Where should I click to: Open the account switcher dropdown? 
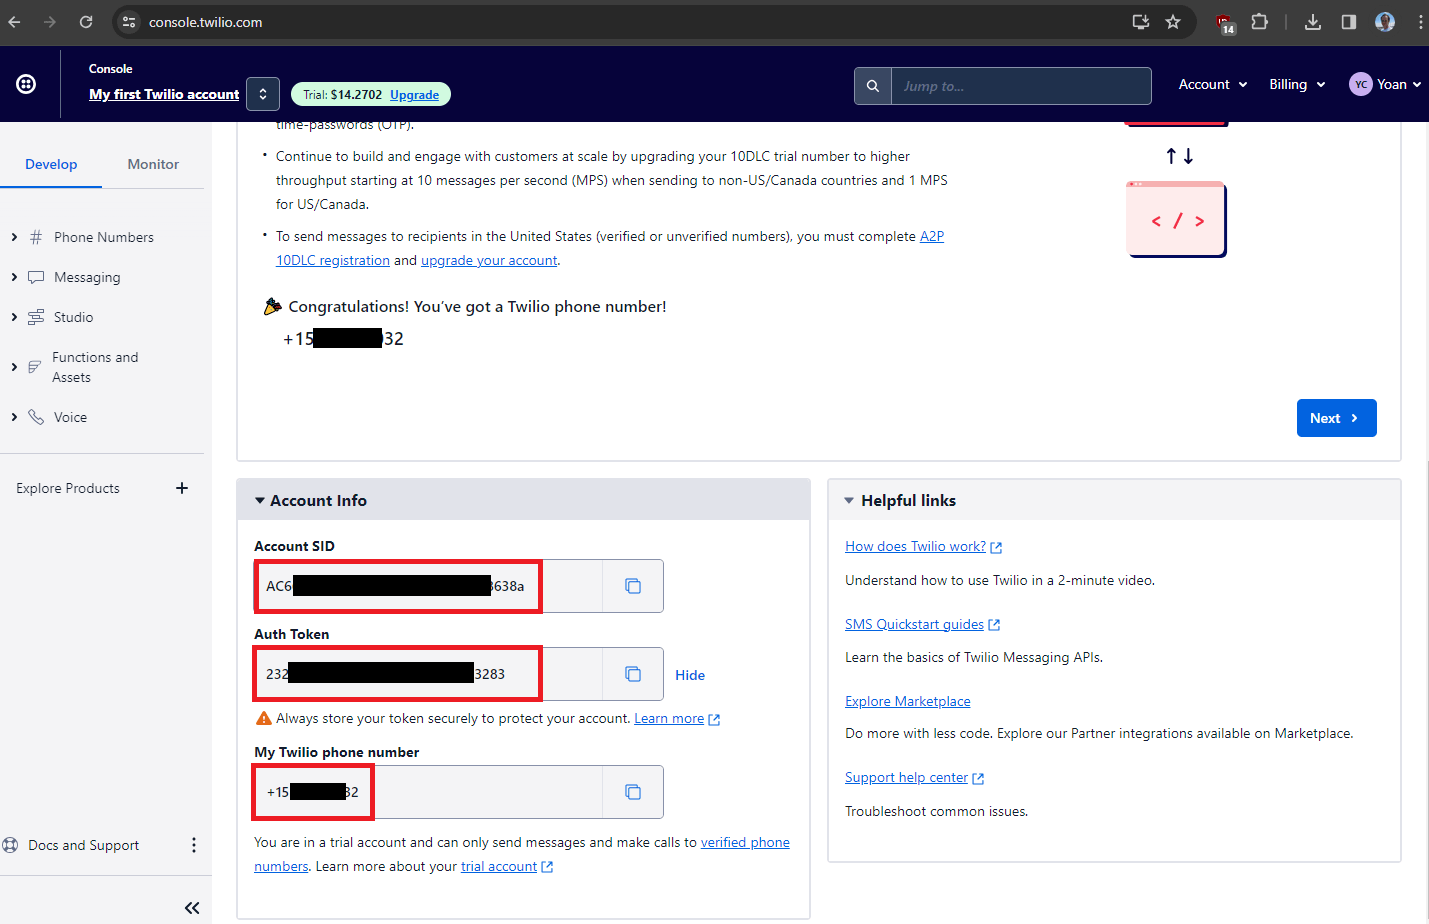tap(263, 94)
